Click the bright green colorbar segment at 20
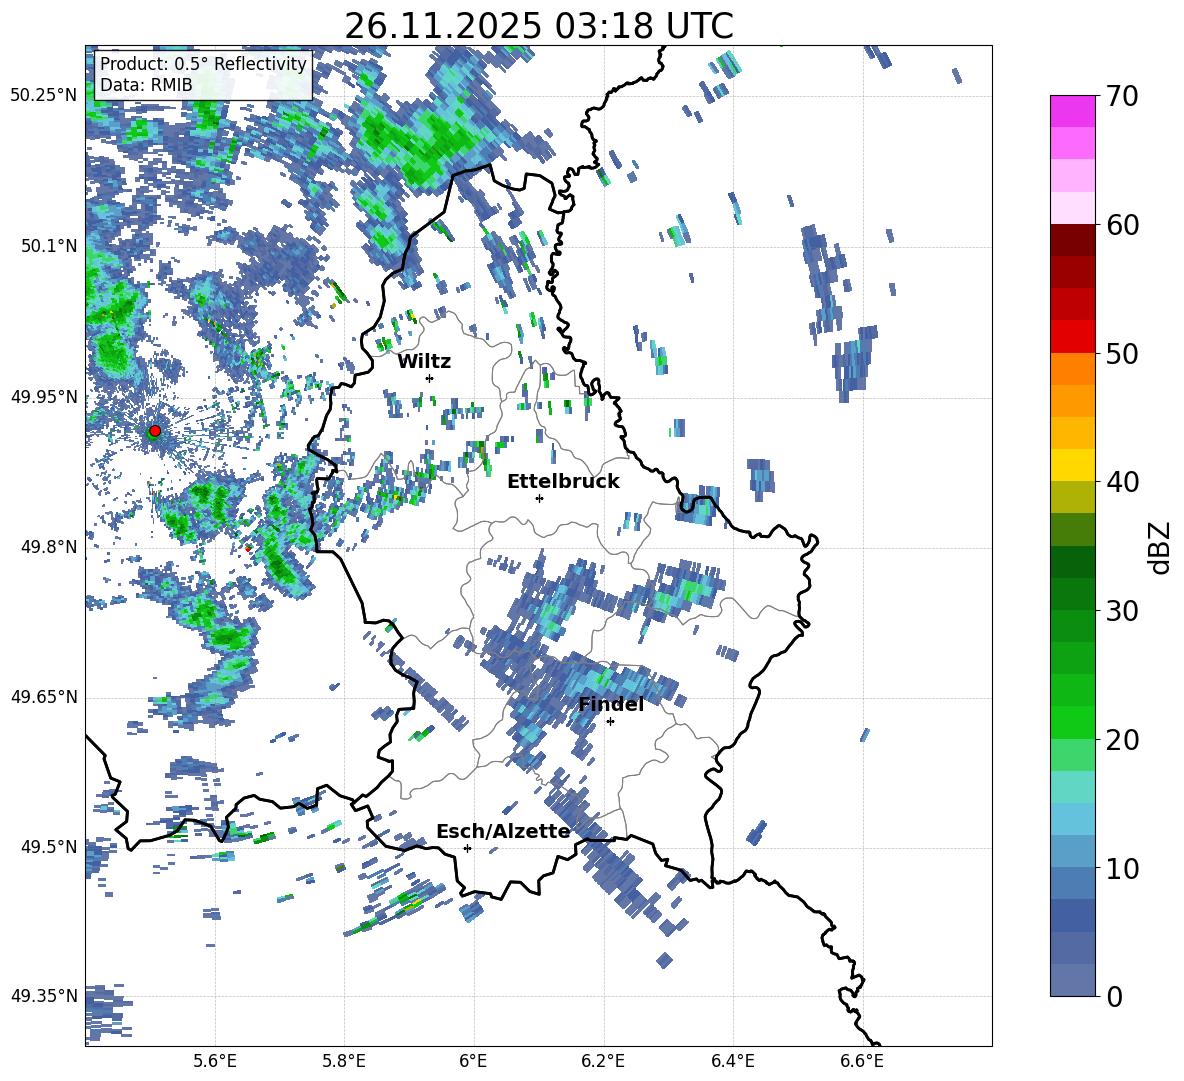The height and width of the screenshot is (1081, 1184). pos(1072,722)
